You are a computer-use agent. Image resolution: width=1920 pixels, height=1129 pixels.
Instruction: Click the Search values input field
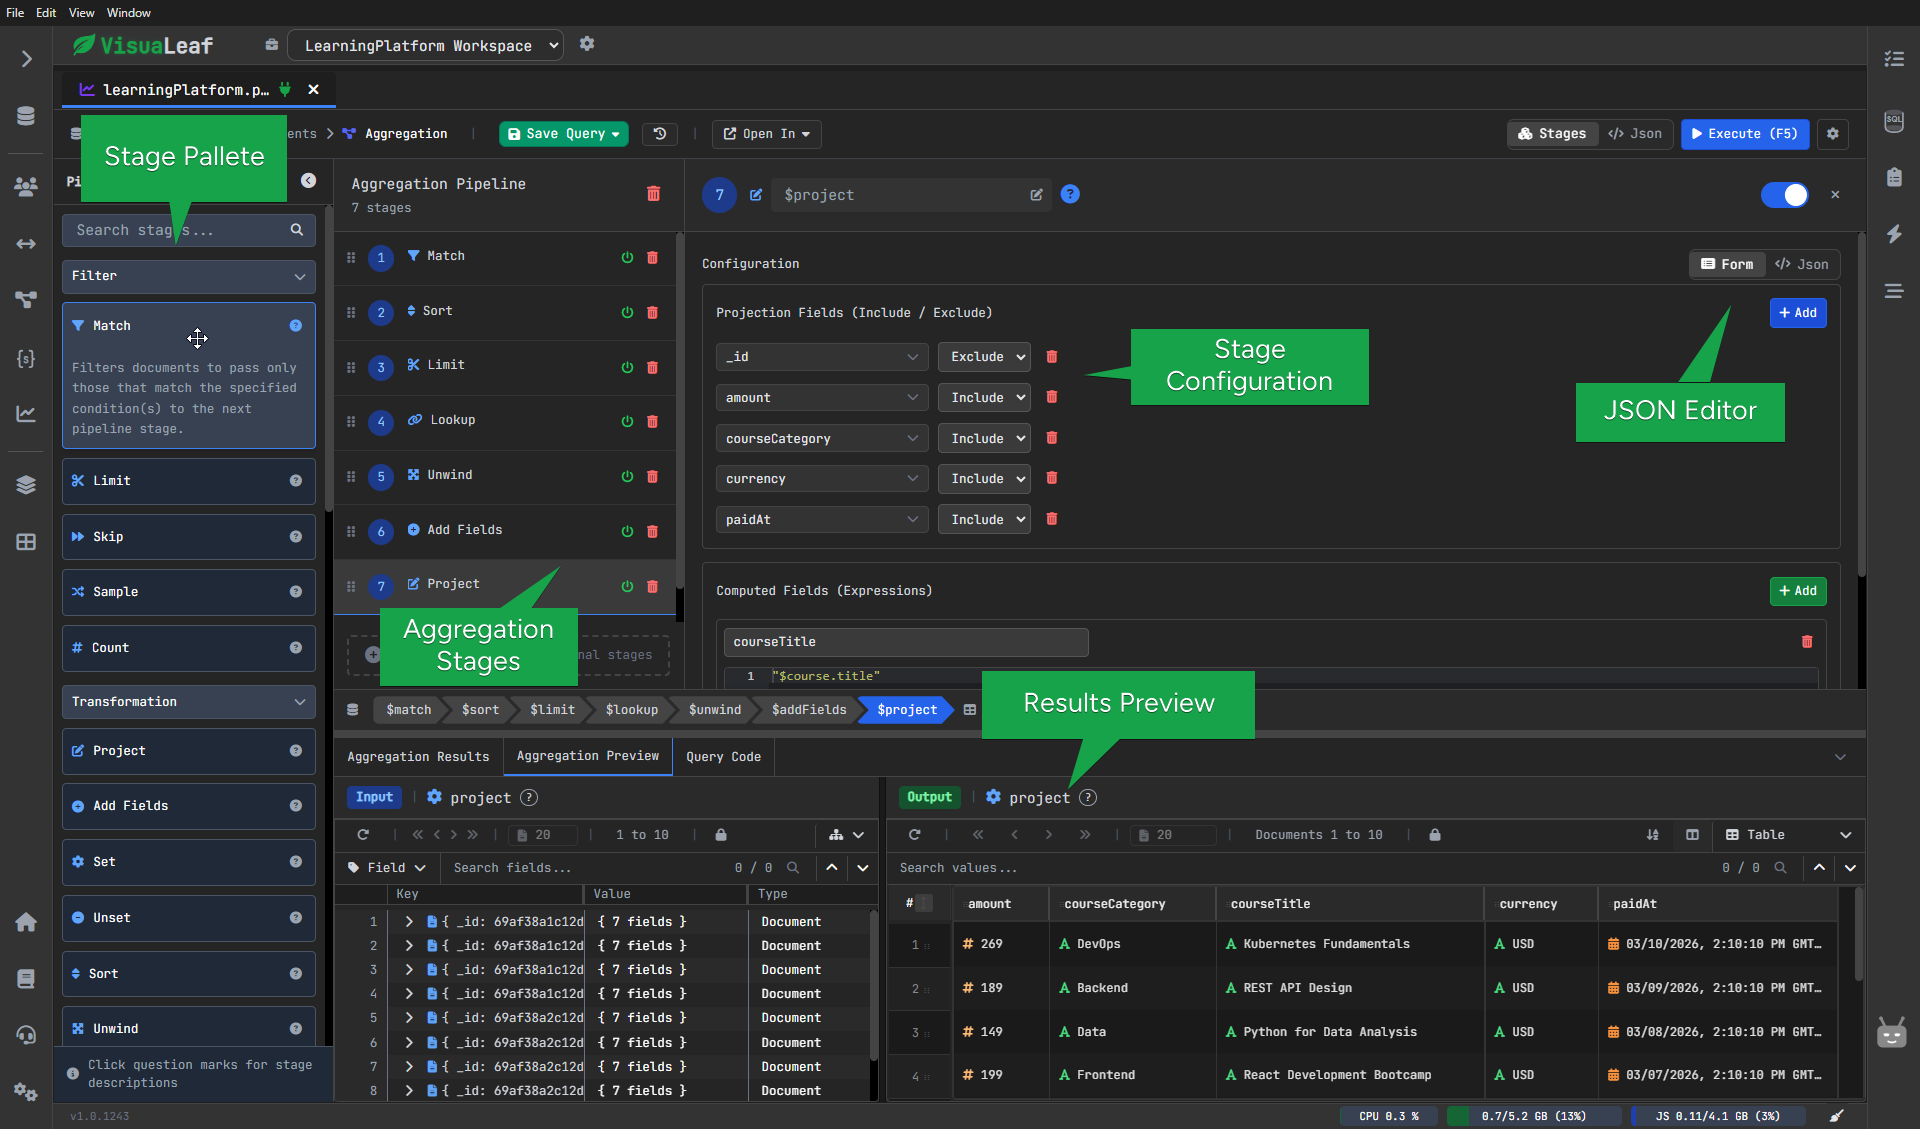coord(1300,868)
